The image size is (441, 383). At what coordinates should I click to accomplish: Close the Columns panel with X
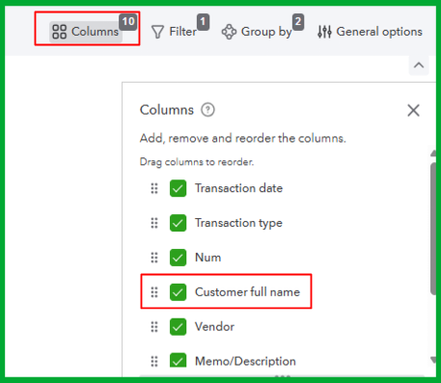tap(413, 110)
